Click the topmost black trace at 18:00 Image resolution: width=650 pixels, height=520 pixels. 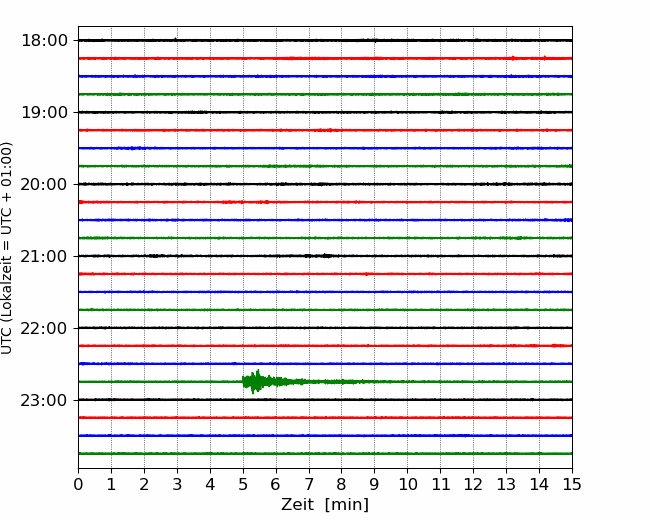[x=325, y=40]
